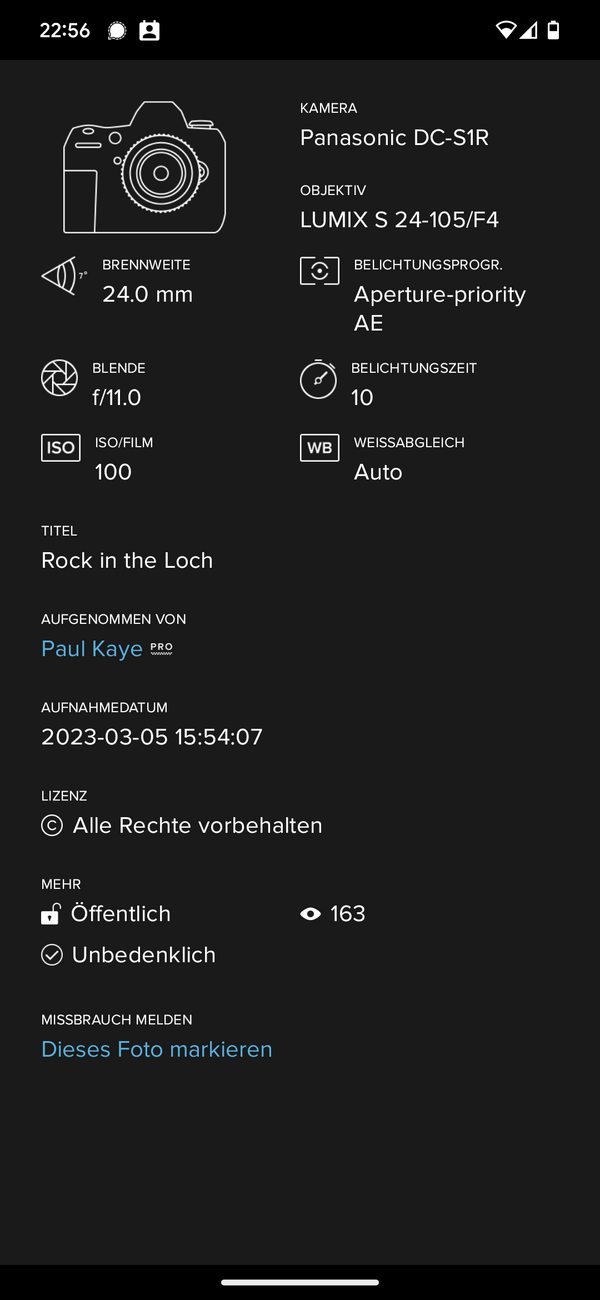Click the exposure time stopwatch icon
This screenshot has height=1300, width=600.
318,379
